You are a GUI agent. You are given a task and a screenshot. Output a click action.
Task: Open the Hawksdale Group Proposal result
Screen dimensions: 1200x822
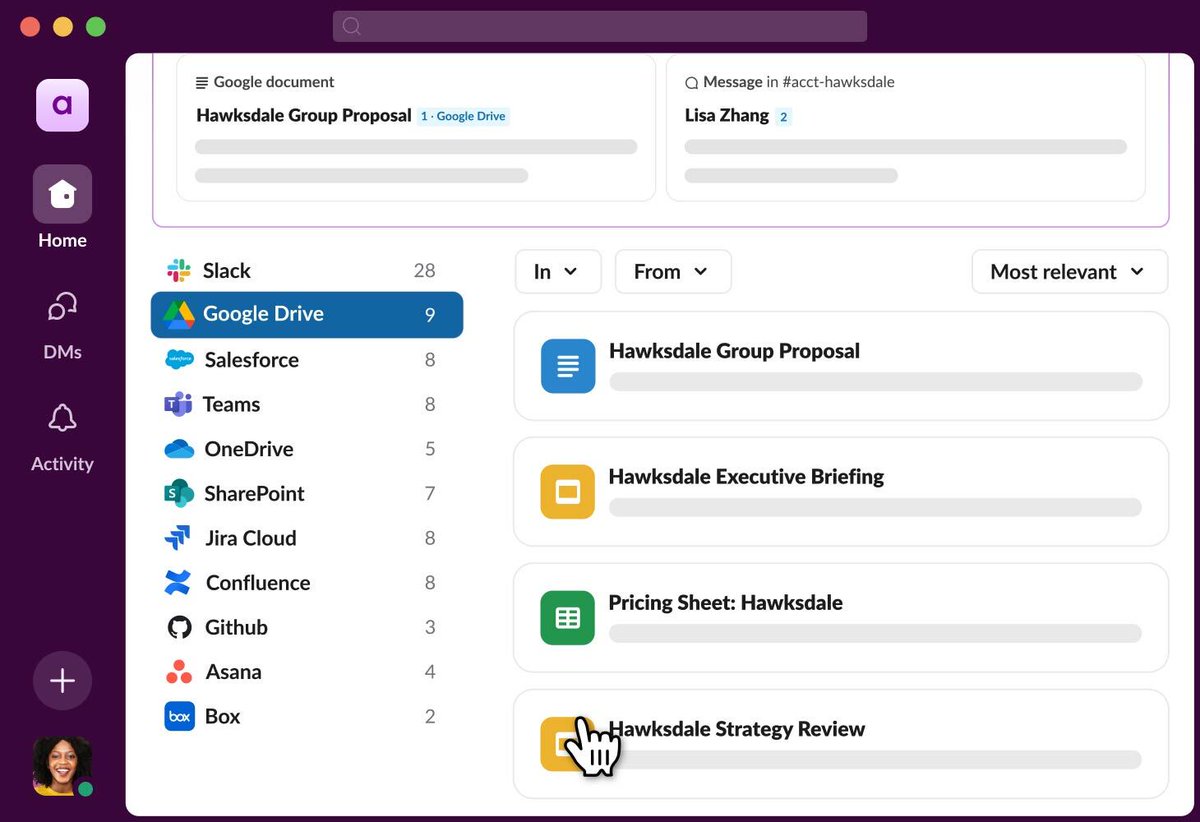pyautogui.click(x=841, y=366)
